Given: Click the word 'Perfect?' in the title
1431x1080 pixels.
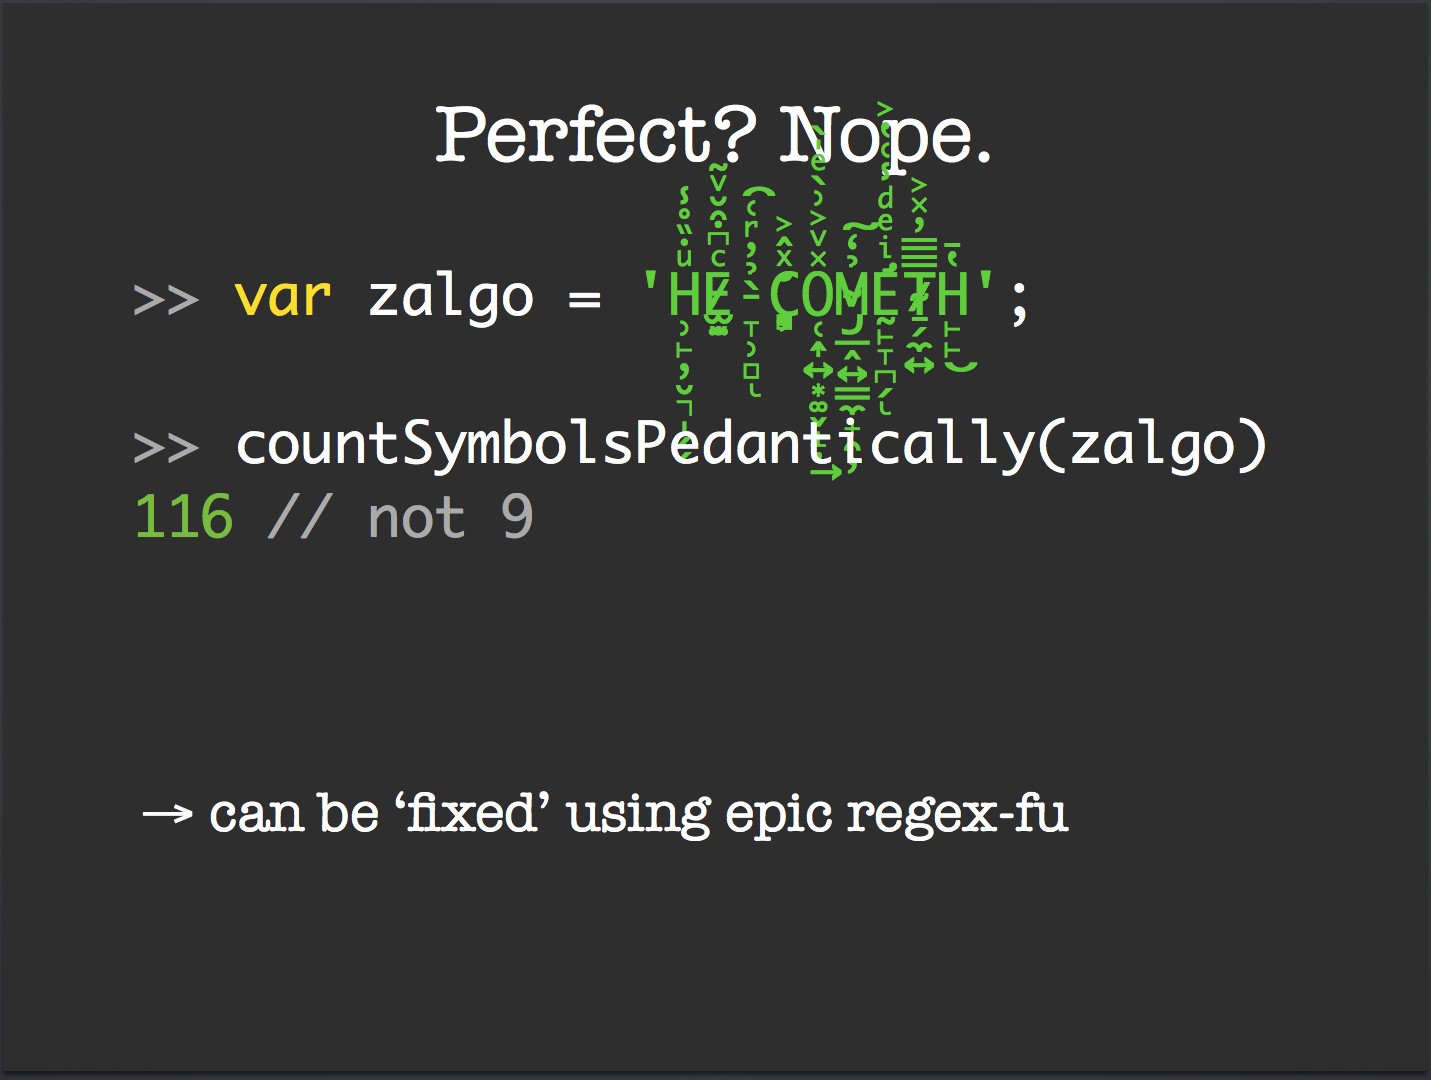Looking at the screenshot, I should (597, 134).
